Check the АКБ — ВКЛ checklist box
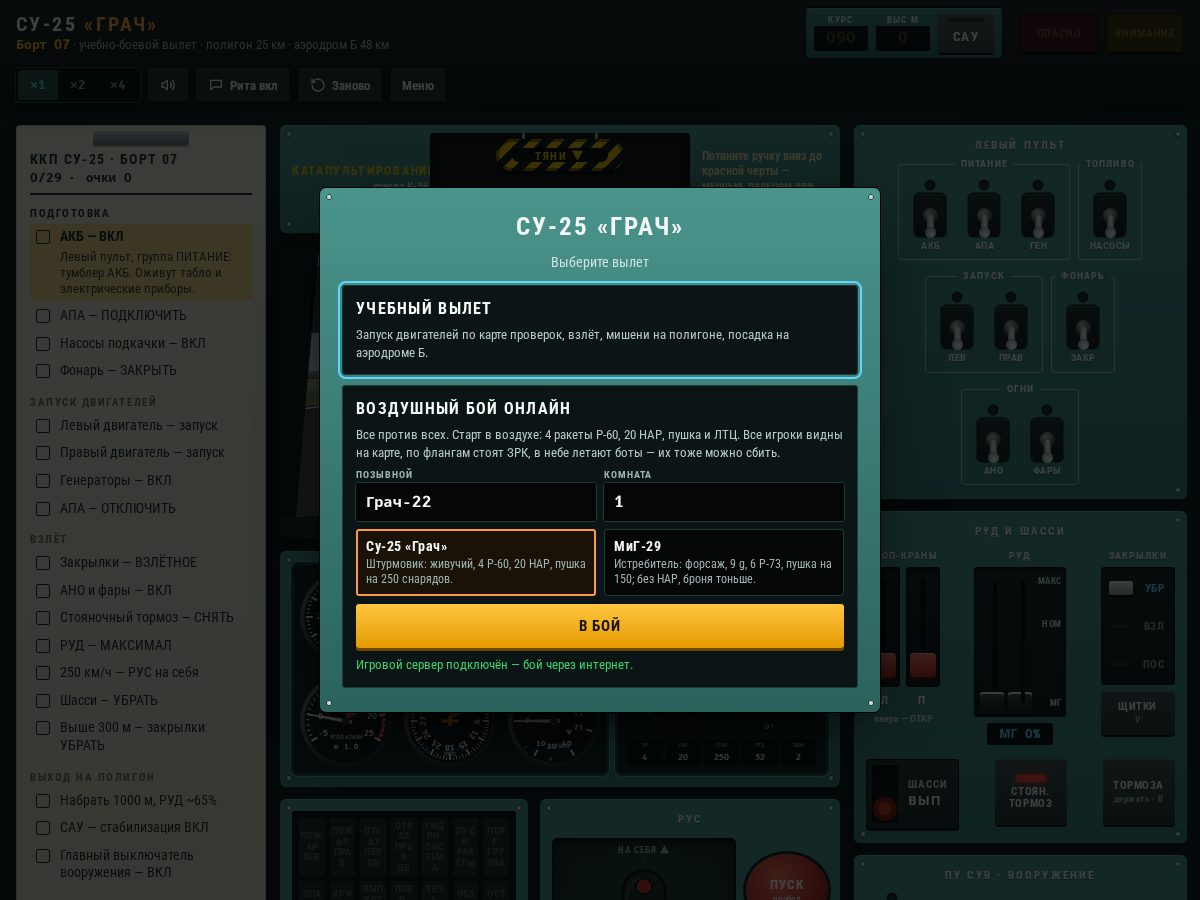This screenshot has width=1200, height=900. [x=43, y=237]
